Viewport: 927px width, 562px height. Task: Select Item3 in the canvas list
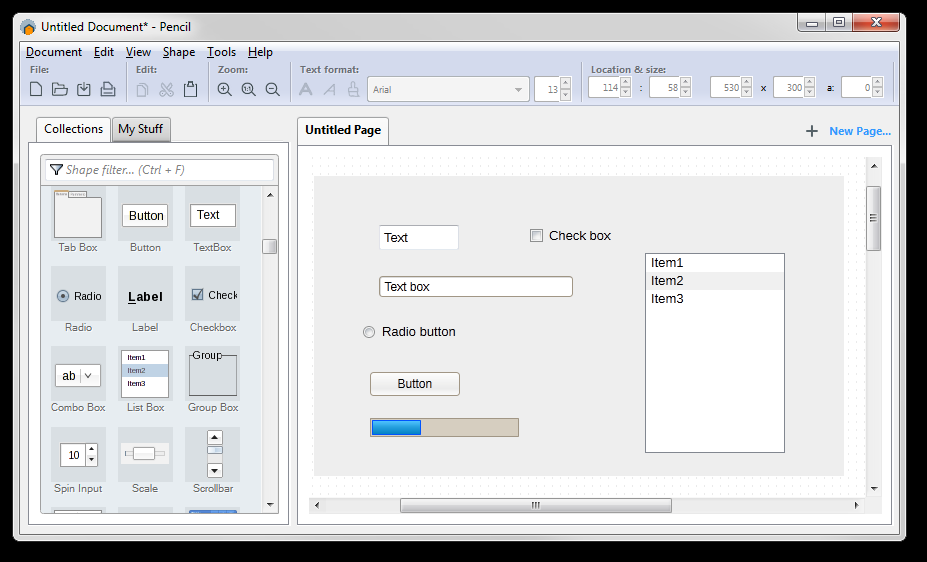pos(715,299)
